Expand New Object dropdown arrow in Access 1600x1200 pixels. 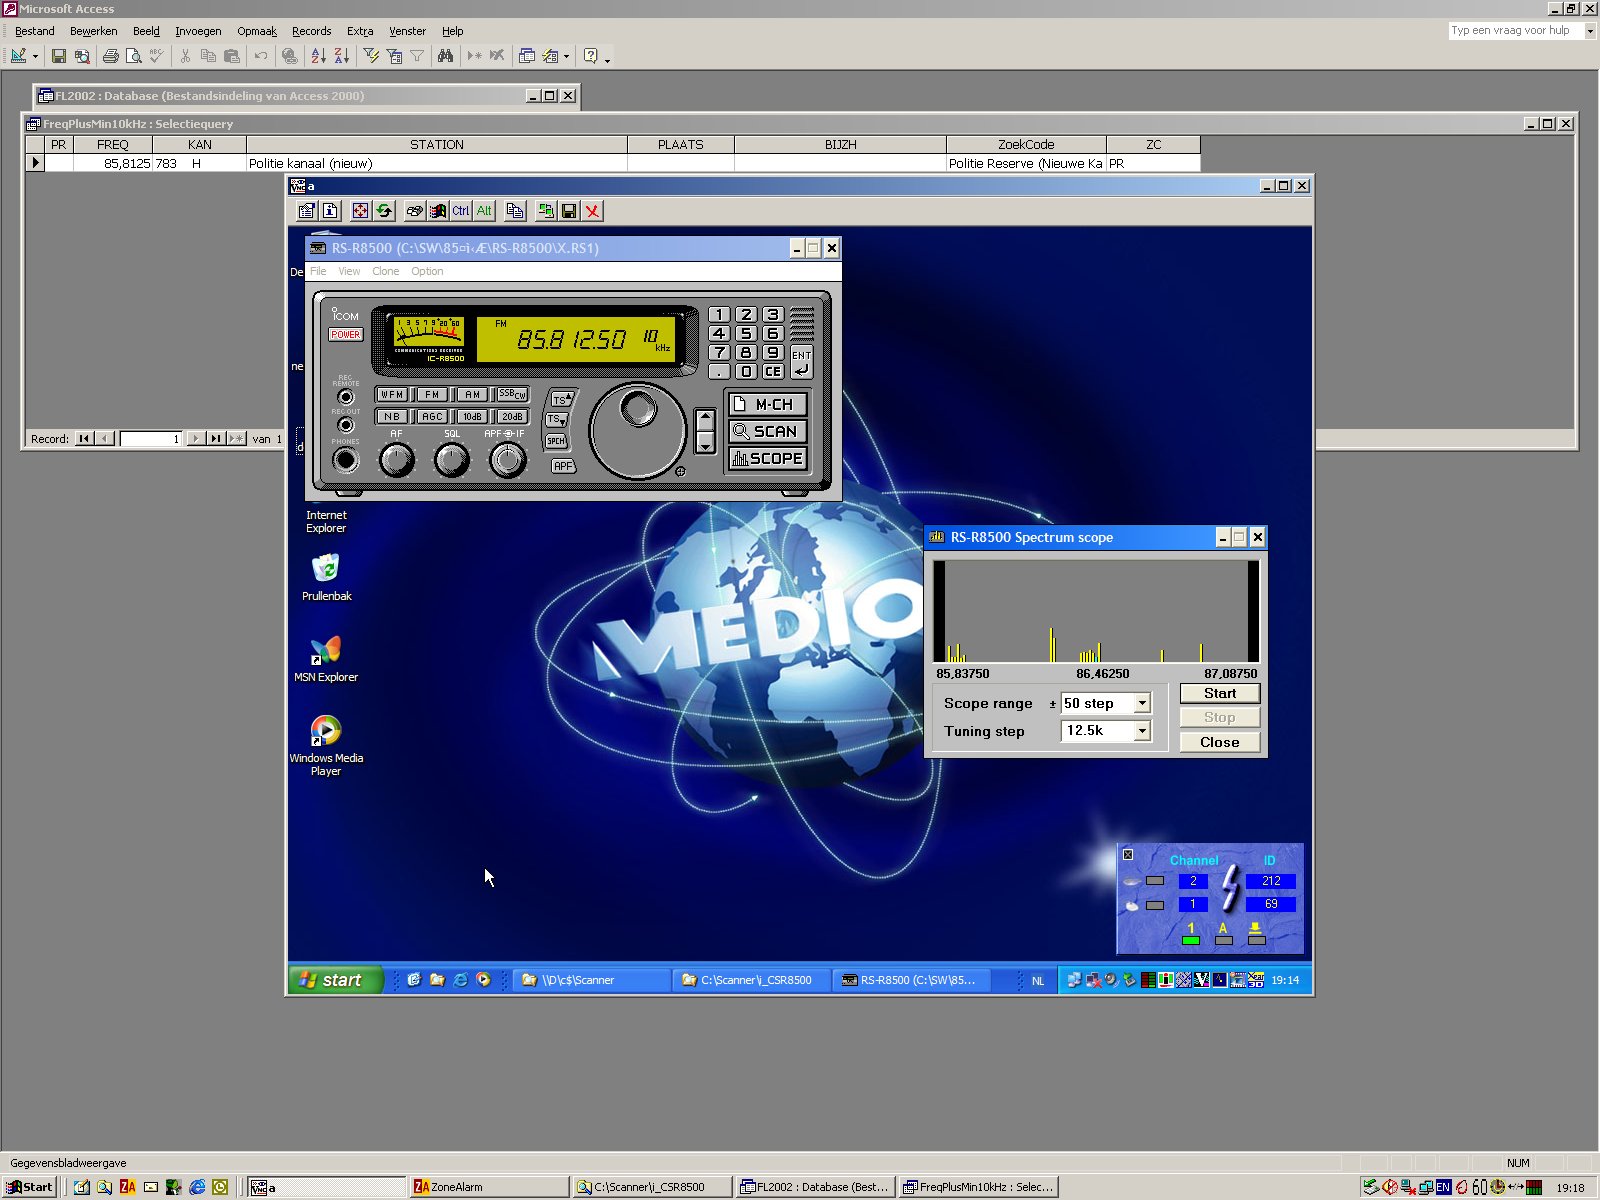point(566,56)
